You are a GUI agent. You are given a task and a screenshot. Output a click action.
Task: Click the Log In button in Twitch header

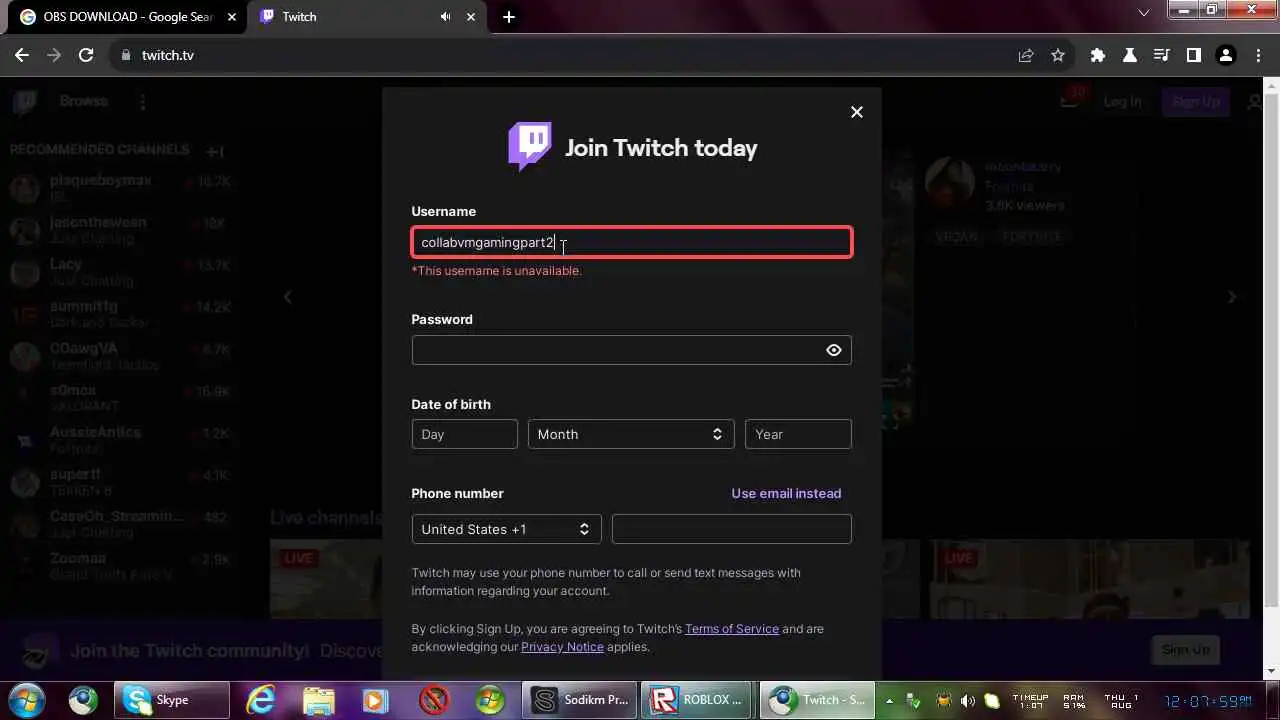[1122, 101]
